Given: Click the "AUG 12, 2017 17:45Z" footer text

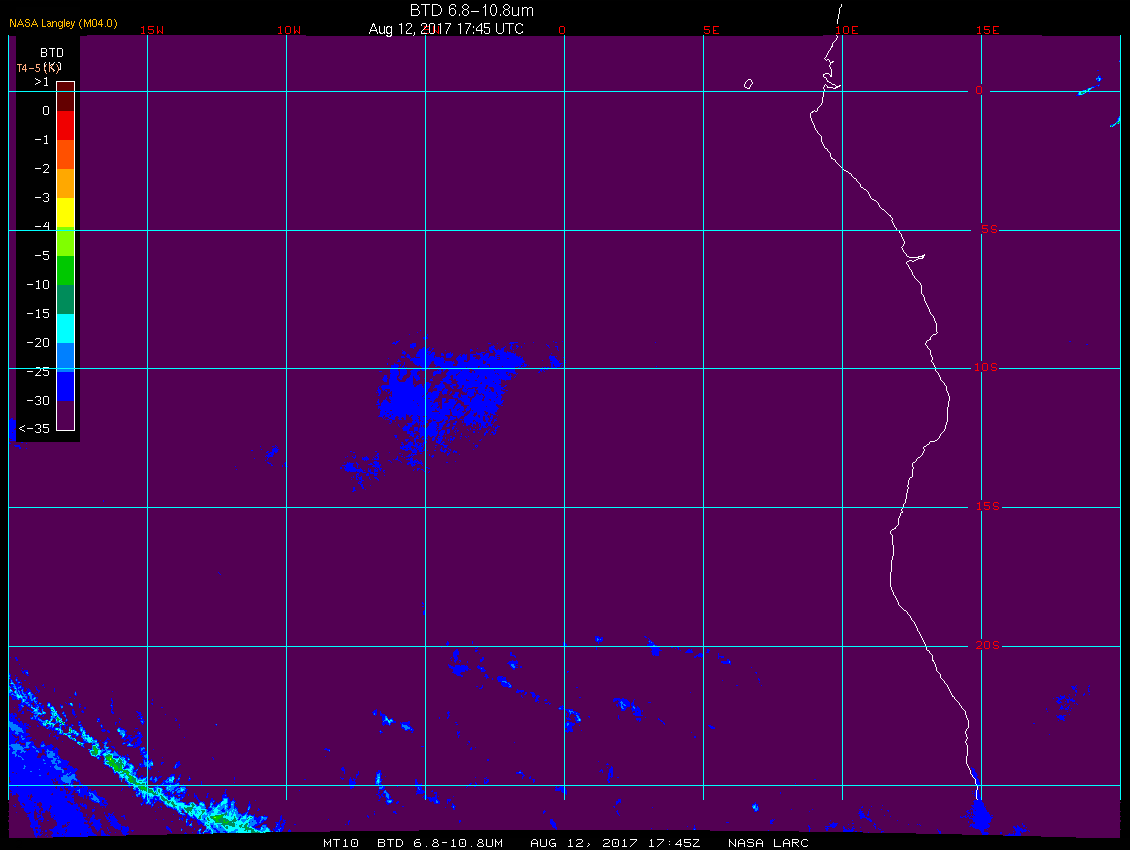Looking at the screenshot, I should point(615,843).
